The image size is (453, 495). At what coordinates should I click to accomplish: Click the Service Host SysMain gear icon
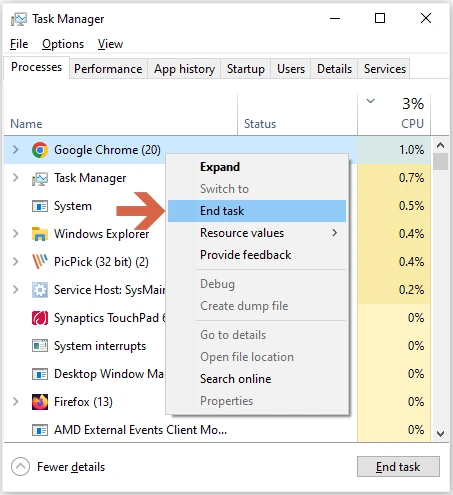pos(40,290)
